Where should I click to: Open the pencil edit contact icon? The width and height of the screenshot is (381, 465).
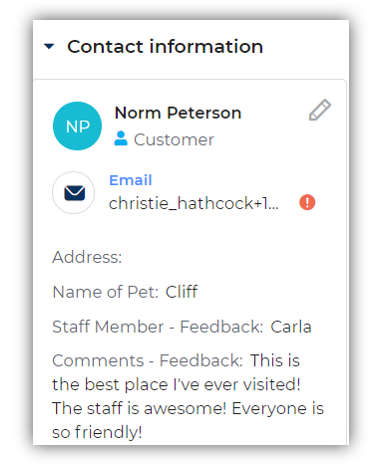tap(319, 110)
